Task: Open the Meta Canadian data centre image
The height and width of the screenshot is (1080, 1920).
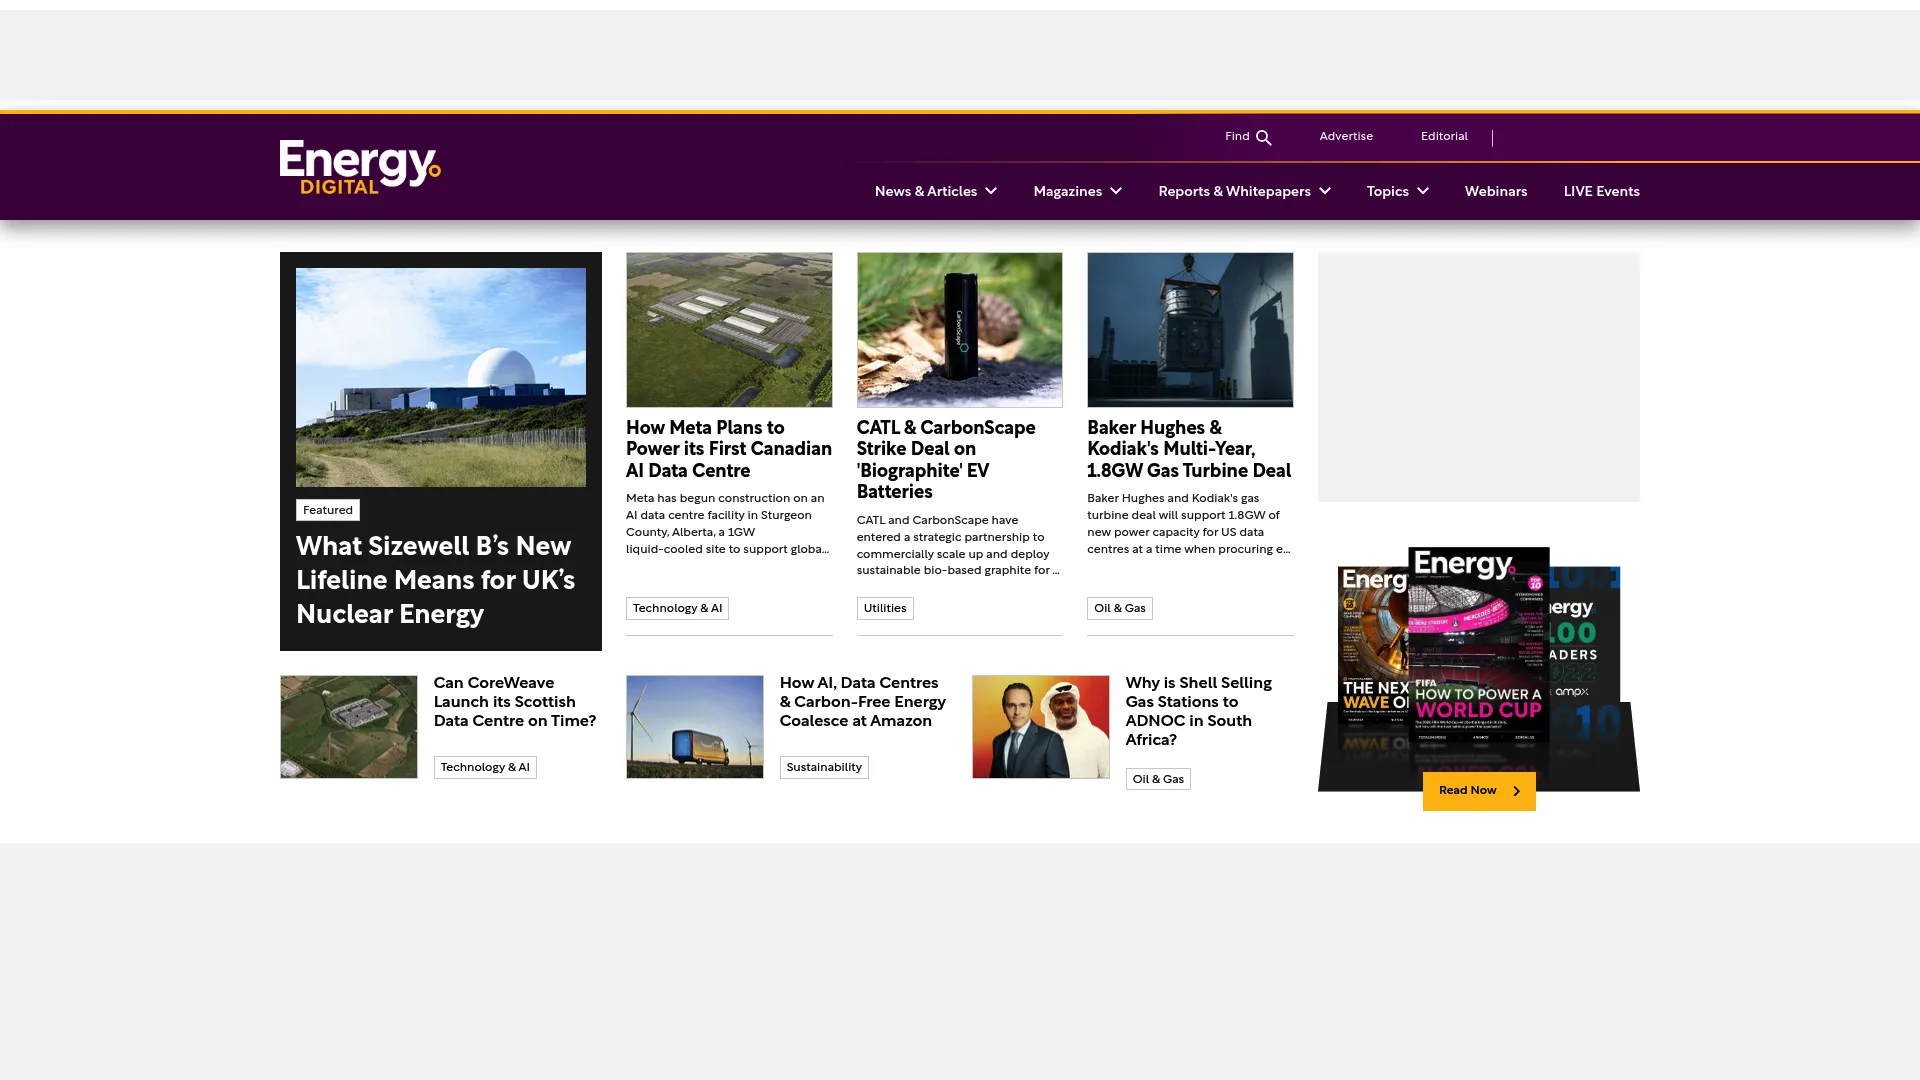Action: coord(729,330)
